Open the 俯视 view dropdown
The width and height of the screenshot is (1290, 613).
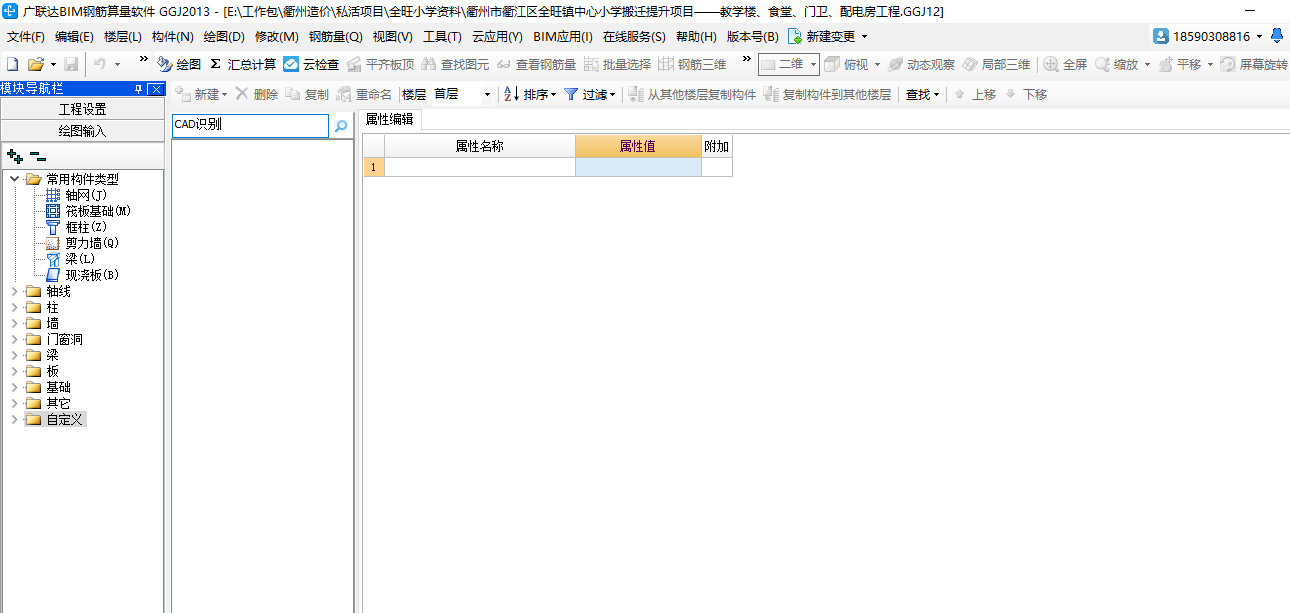point(877,65)
